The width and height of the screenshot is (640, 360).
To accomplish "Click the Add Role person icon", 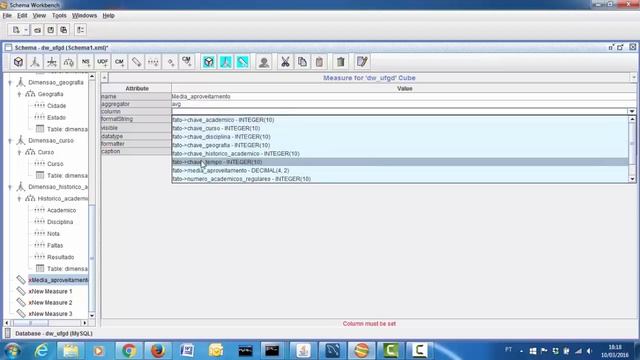I will pyautogui.click(x=264, y=62).
